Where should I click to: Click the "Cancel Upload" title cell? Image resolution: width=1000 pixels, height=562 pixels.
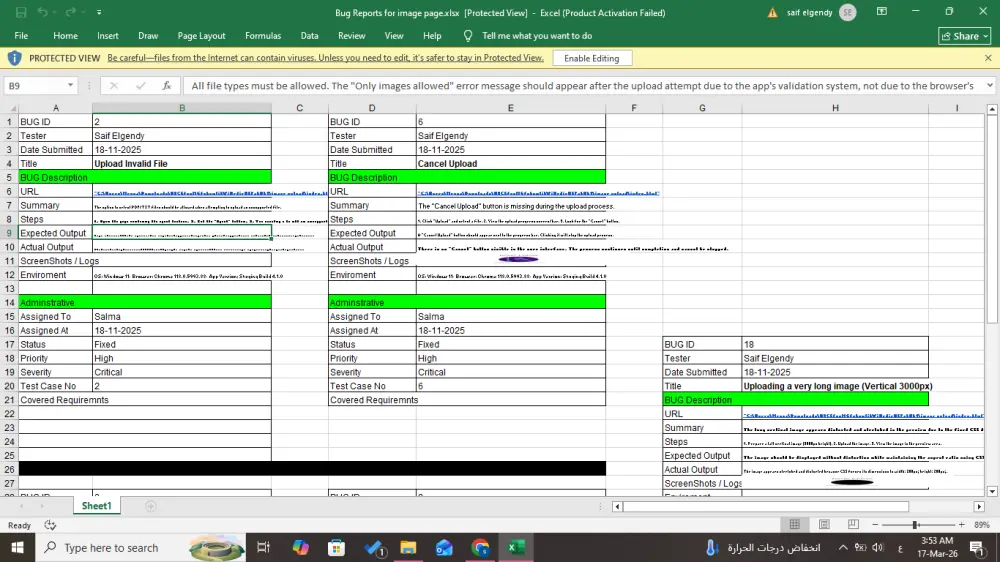click(x=511, y=163)
